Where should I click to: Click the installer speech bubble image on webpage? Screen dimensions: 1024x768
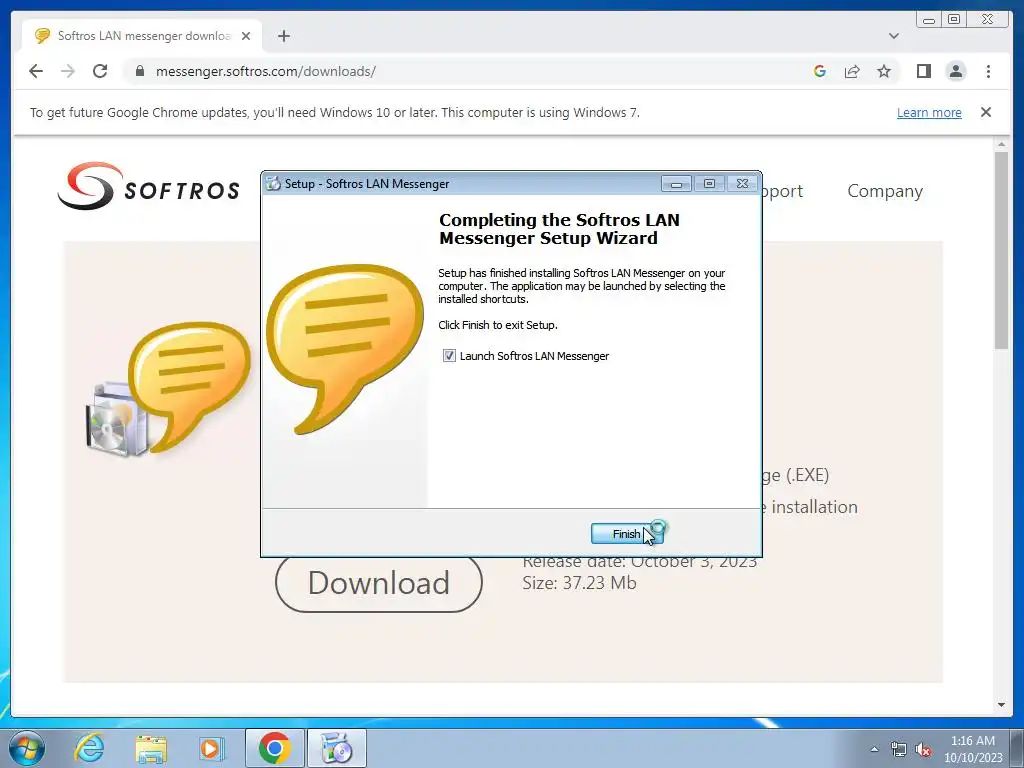(168, 388)
